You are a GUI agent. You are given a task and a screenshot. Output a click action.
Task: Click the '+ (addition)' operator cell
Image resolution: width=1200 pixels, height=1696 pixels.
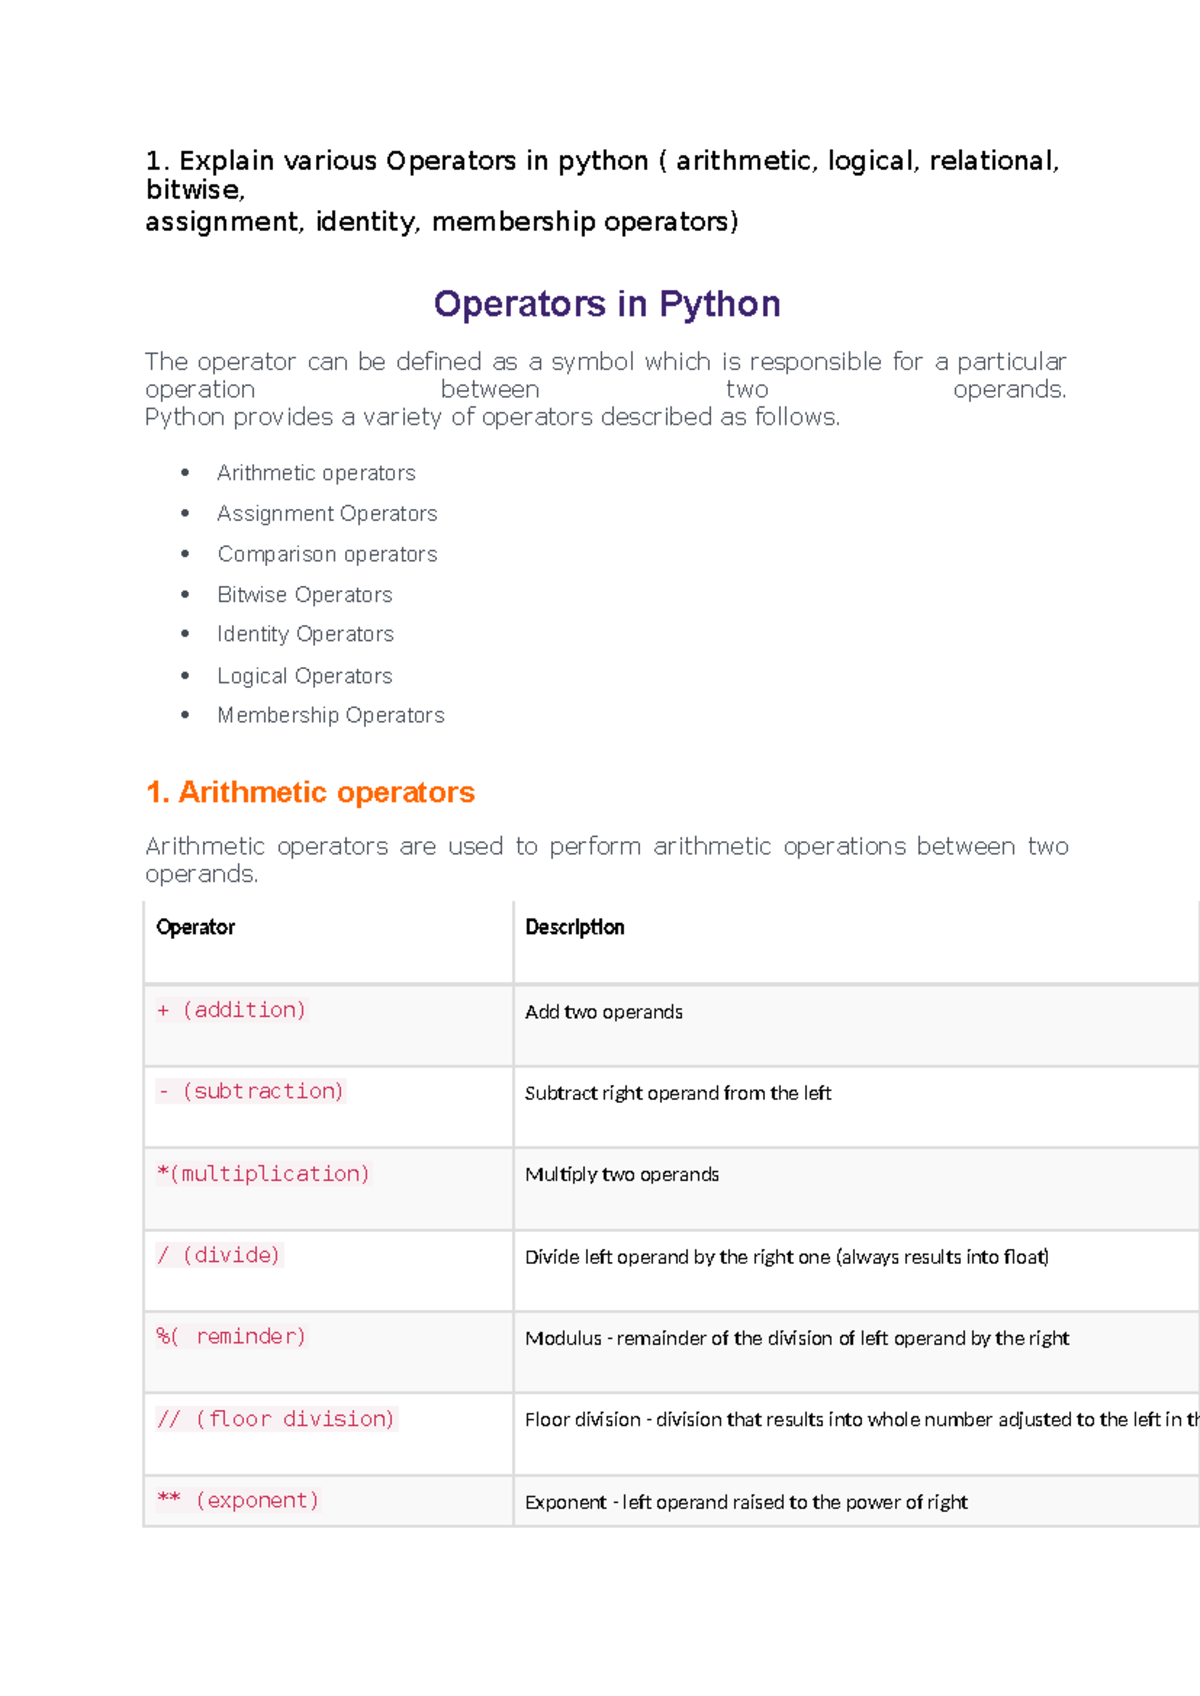click(x=231, y=1010)
